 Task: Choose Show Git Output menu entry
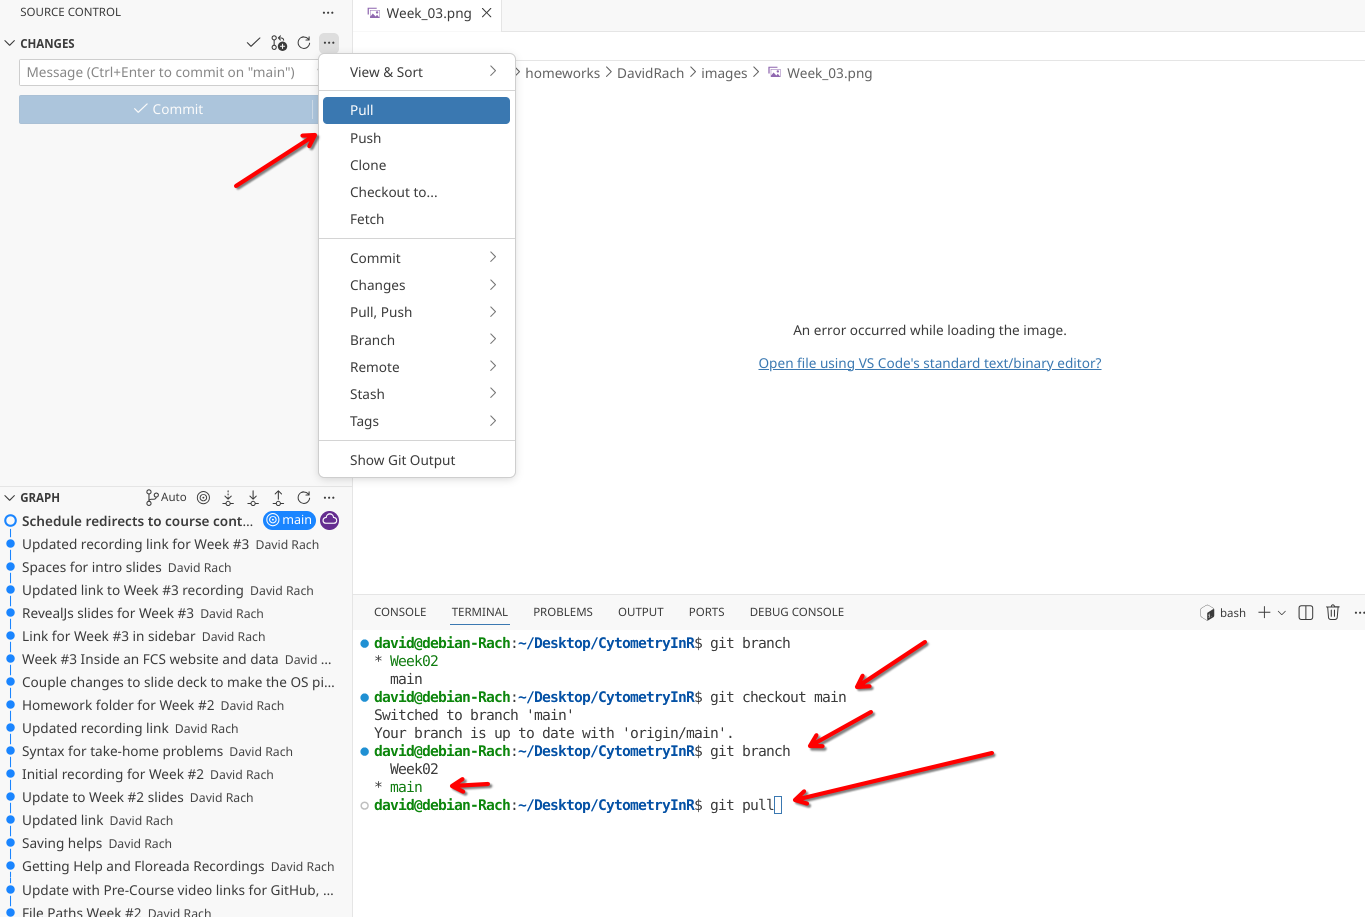click(x=402, y=460)
